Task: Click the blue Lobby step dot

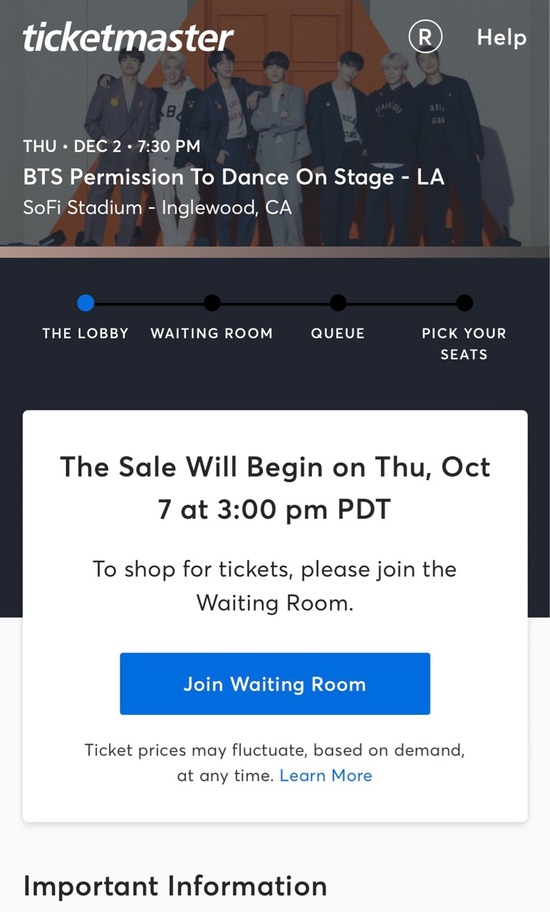Action: point(85,302)
